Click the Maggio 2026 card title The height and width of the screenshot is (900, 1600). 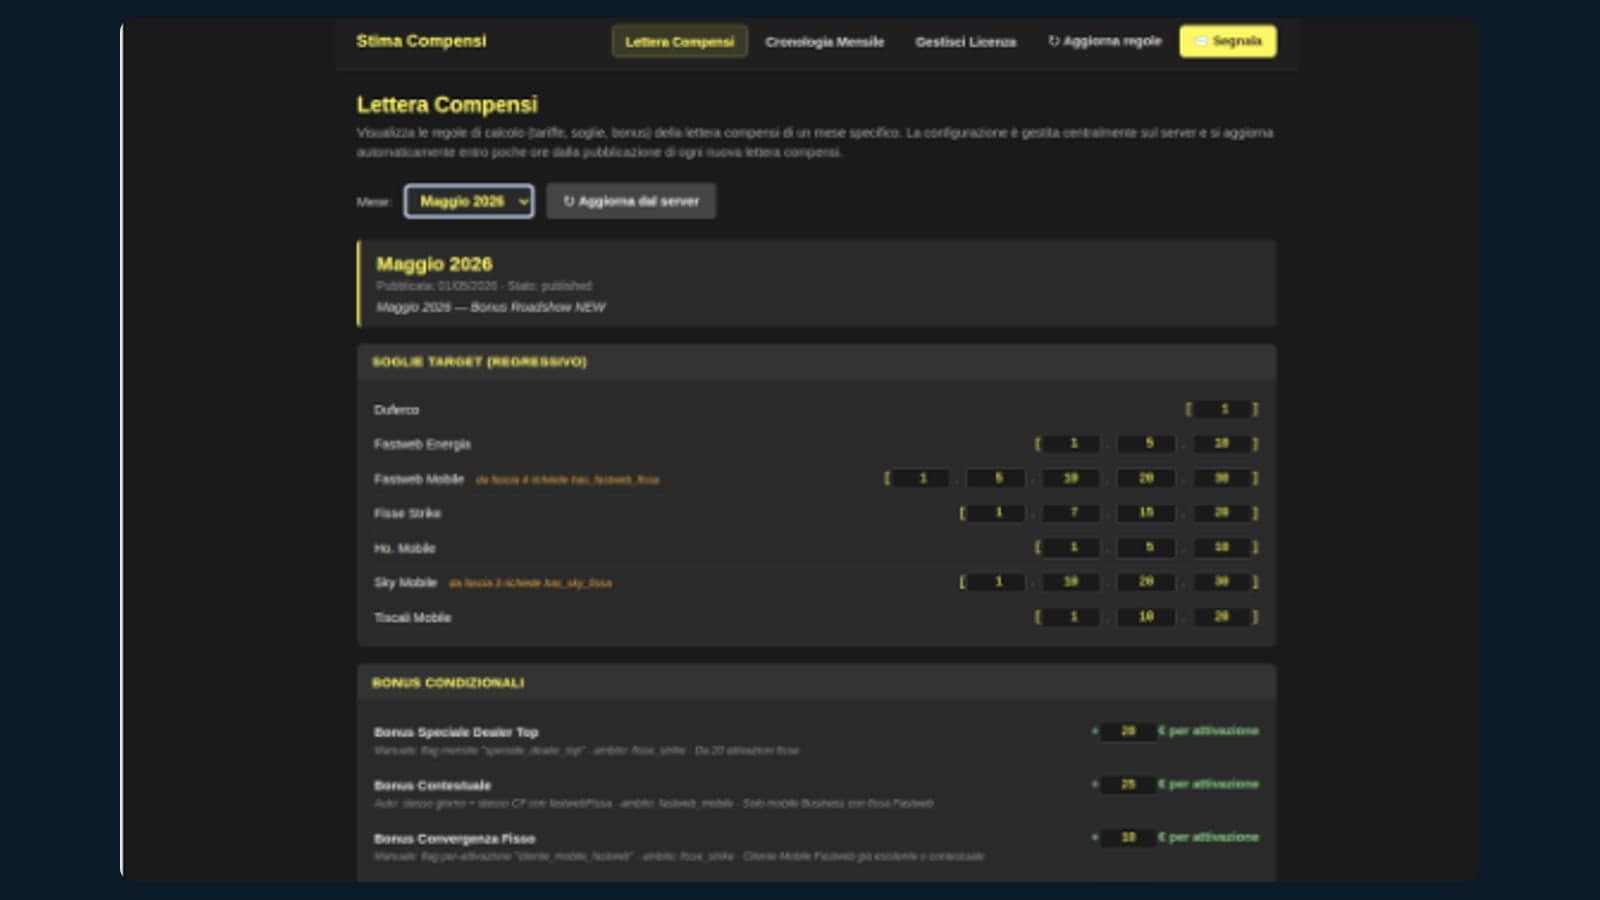click(434, 264)
